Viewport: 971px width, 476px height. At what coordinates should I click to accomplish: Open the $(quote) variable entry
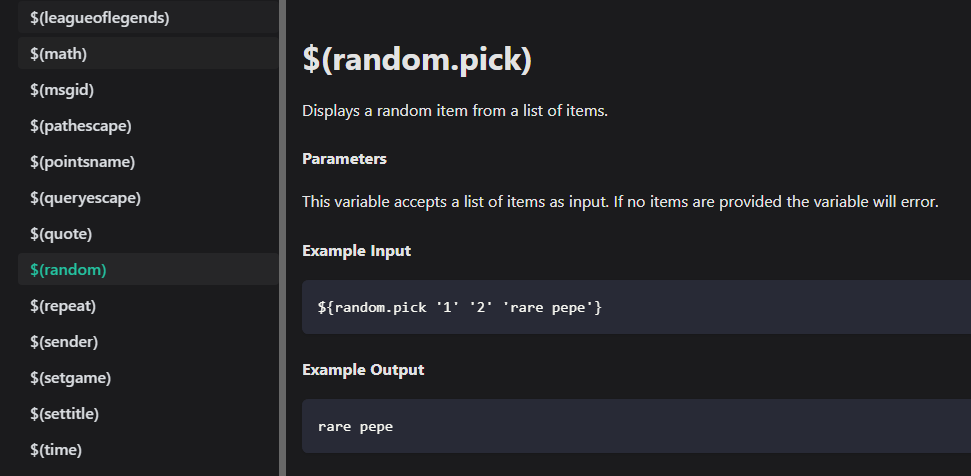pyautogui.click(x=148, y=233)
